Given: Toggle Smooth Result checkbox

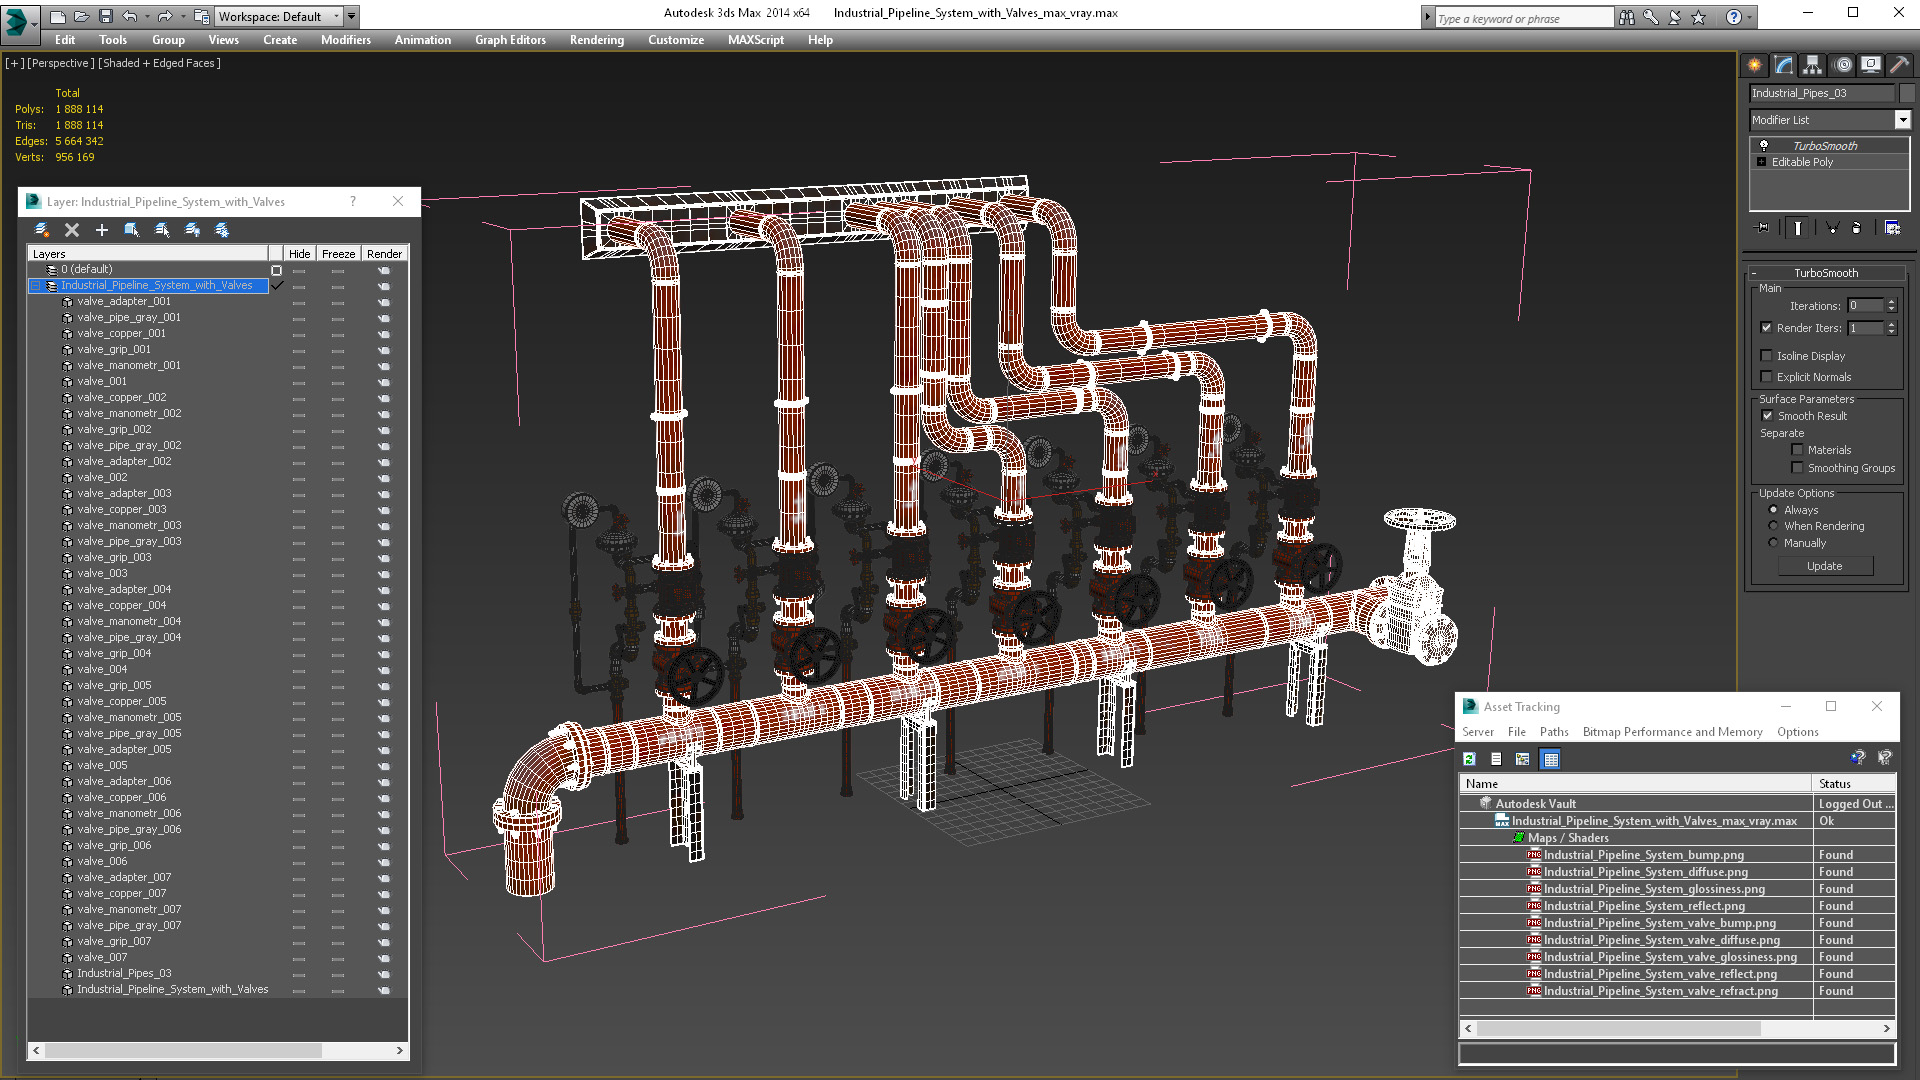Looking at the screenshot, I should pyautogui.click(x=1767, y=416).
